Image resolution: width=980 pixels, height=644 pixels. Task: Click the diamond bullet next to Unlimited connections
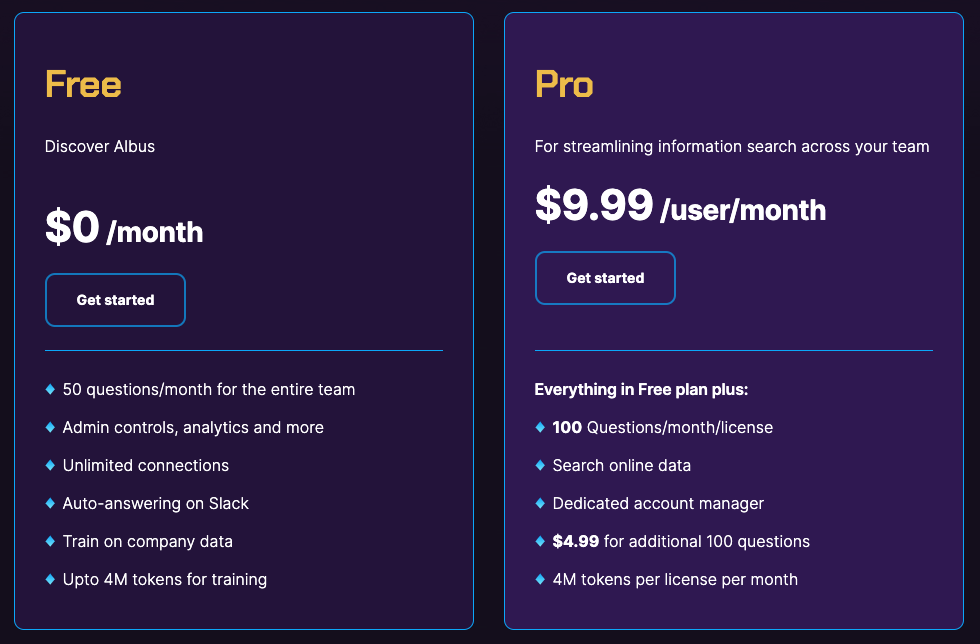[x=49, y=466]
